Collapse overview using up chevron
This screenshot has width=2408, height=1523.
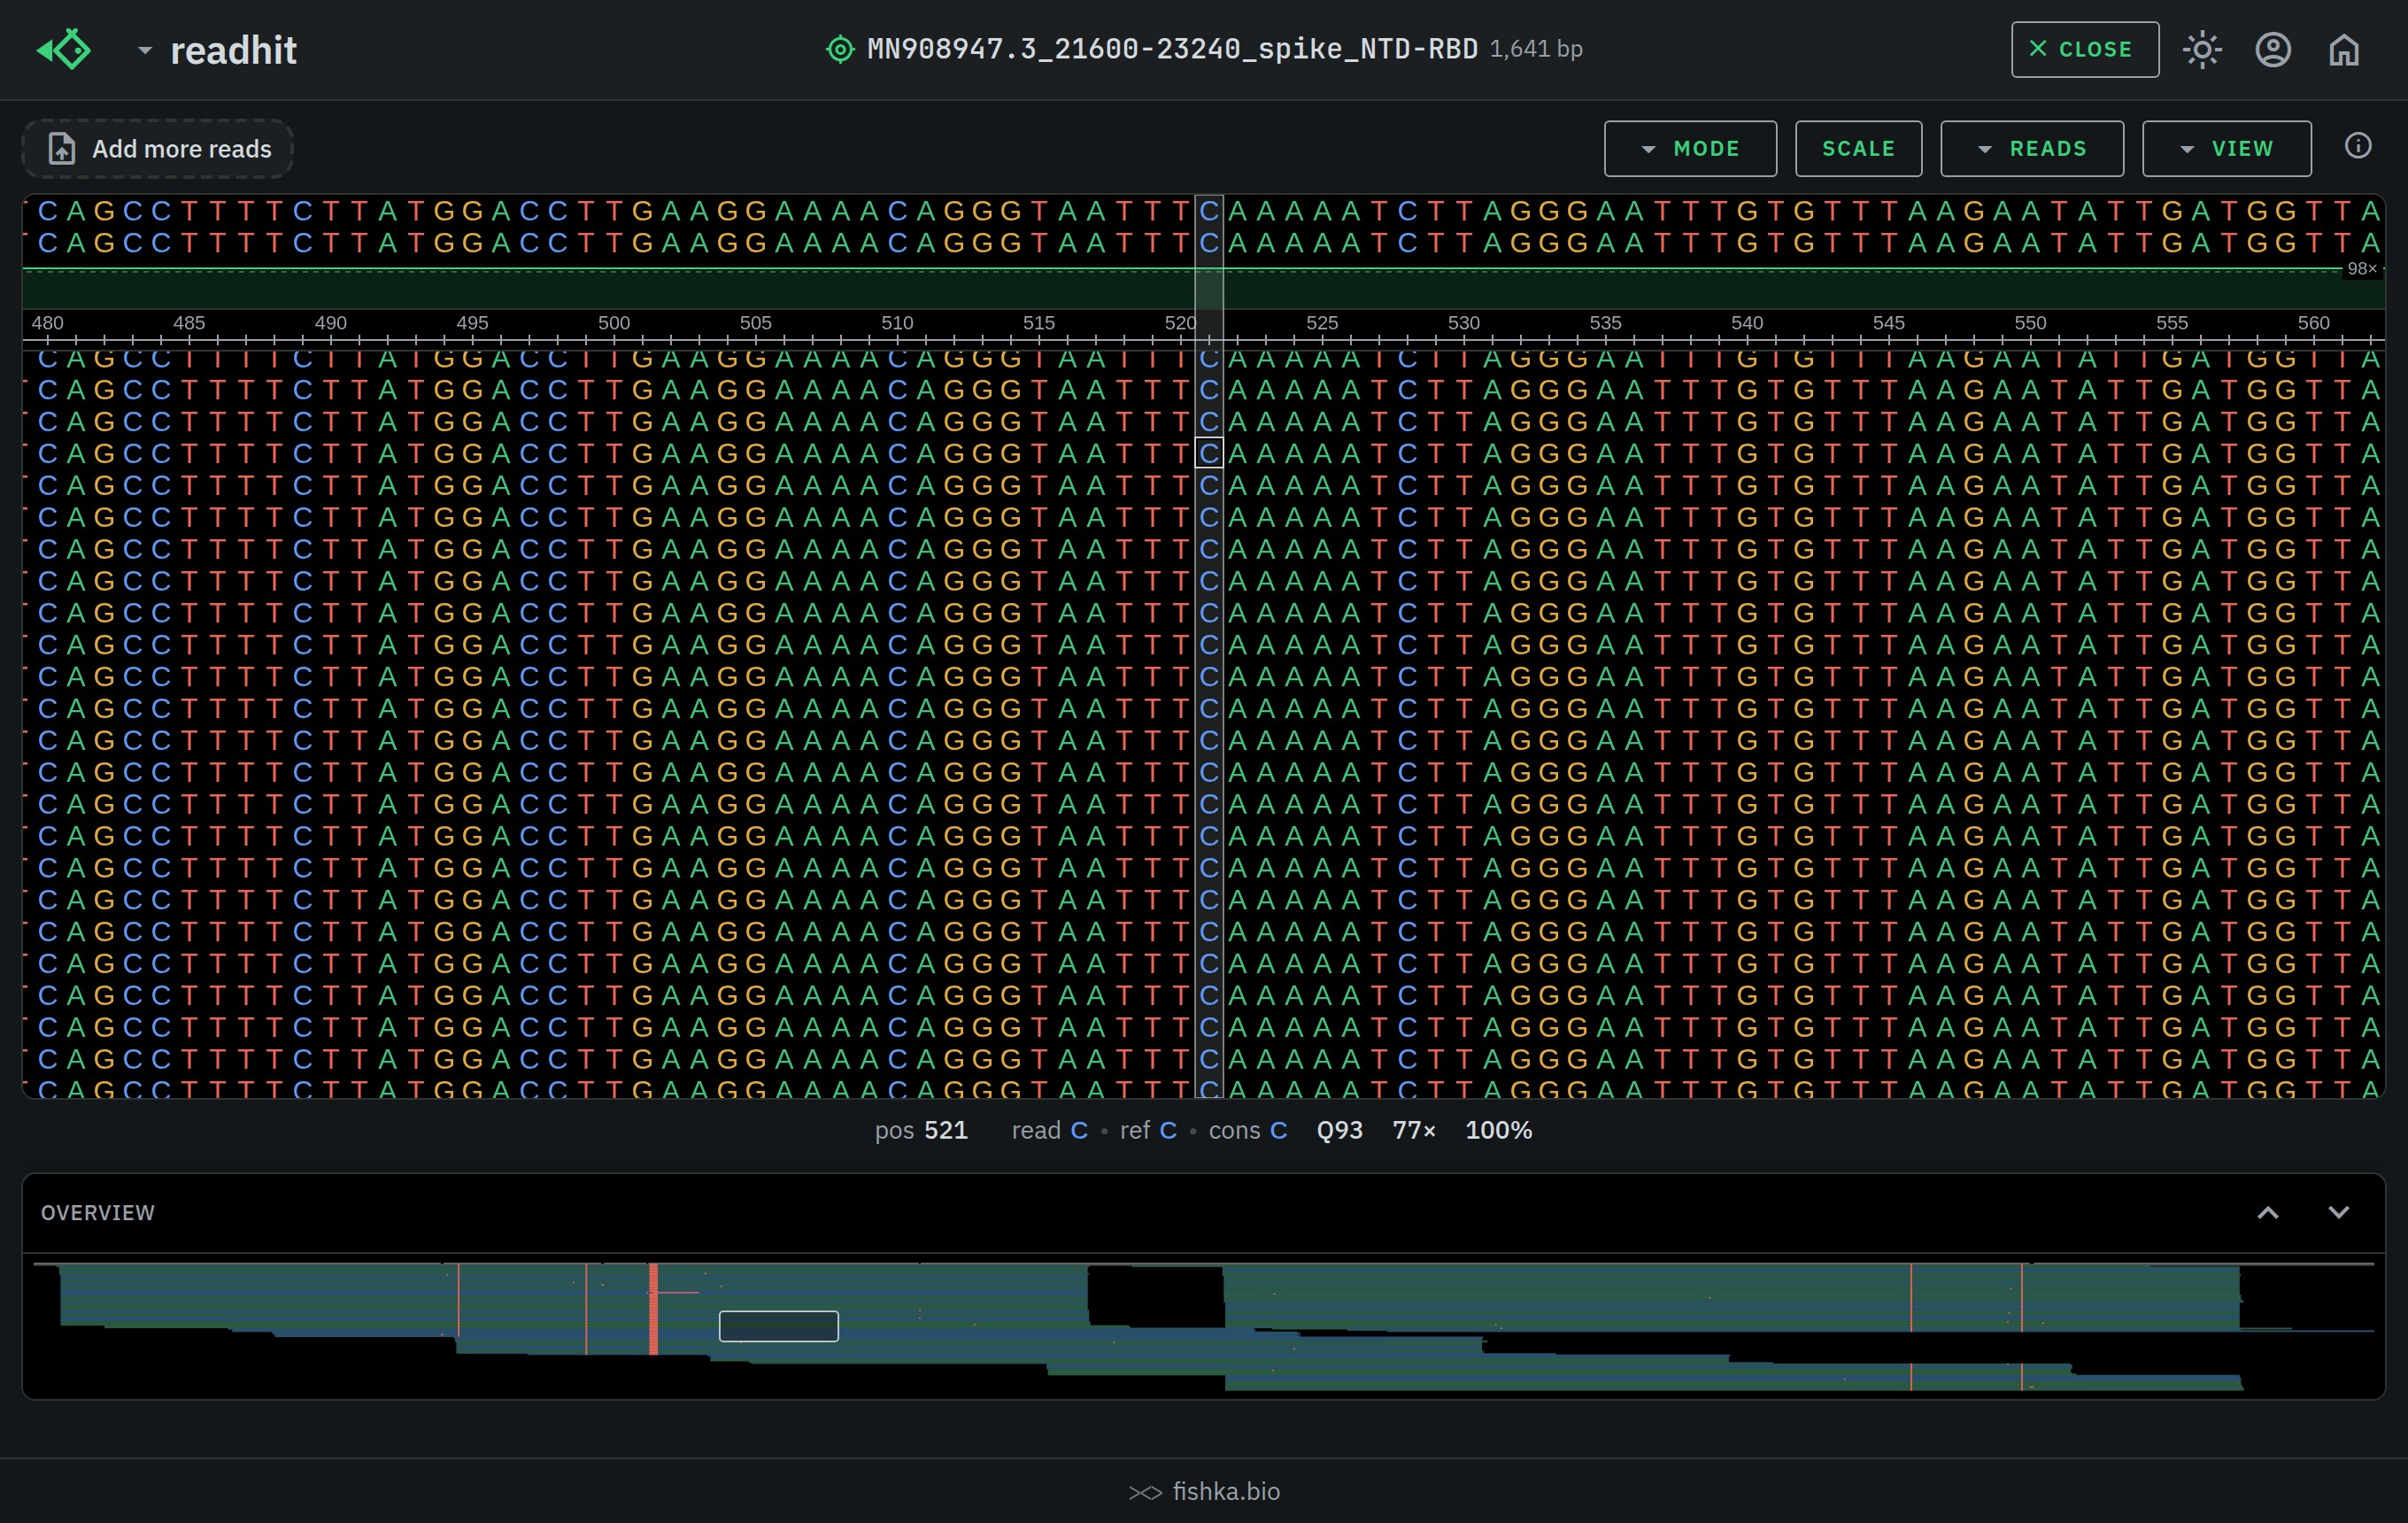pos(2268,1212)
